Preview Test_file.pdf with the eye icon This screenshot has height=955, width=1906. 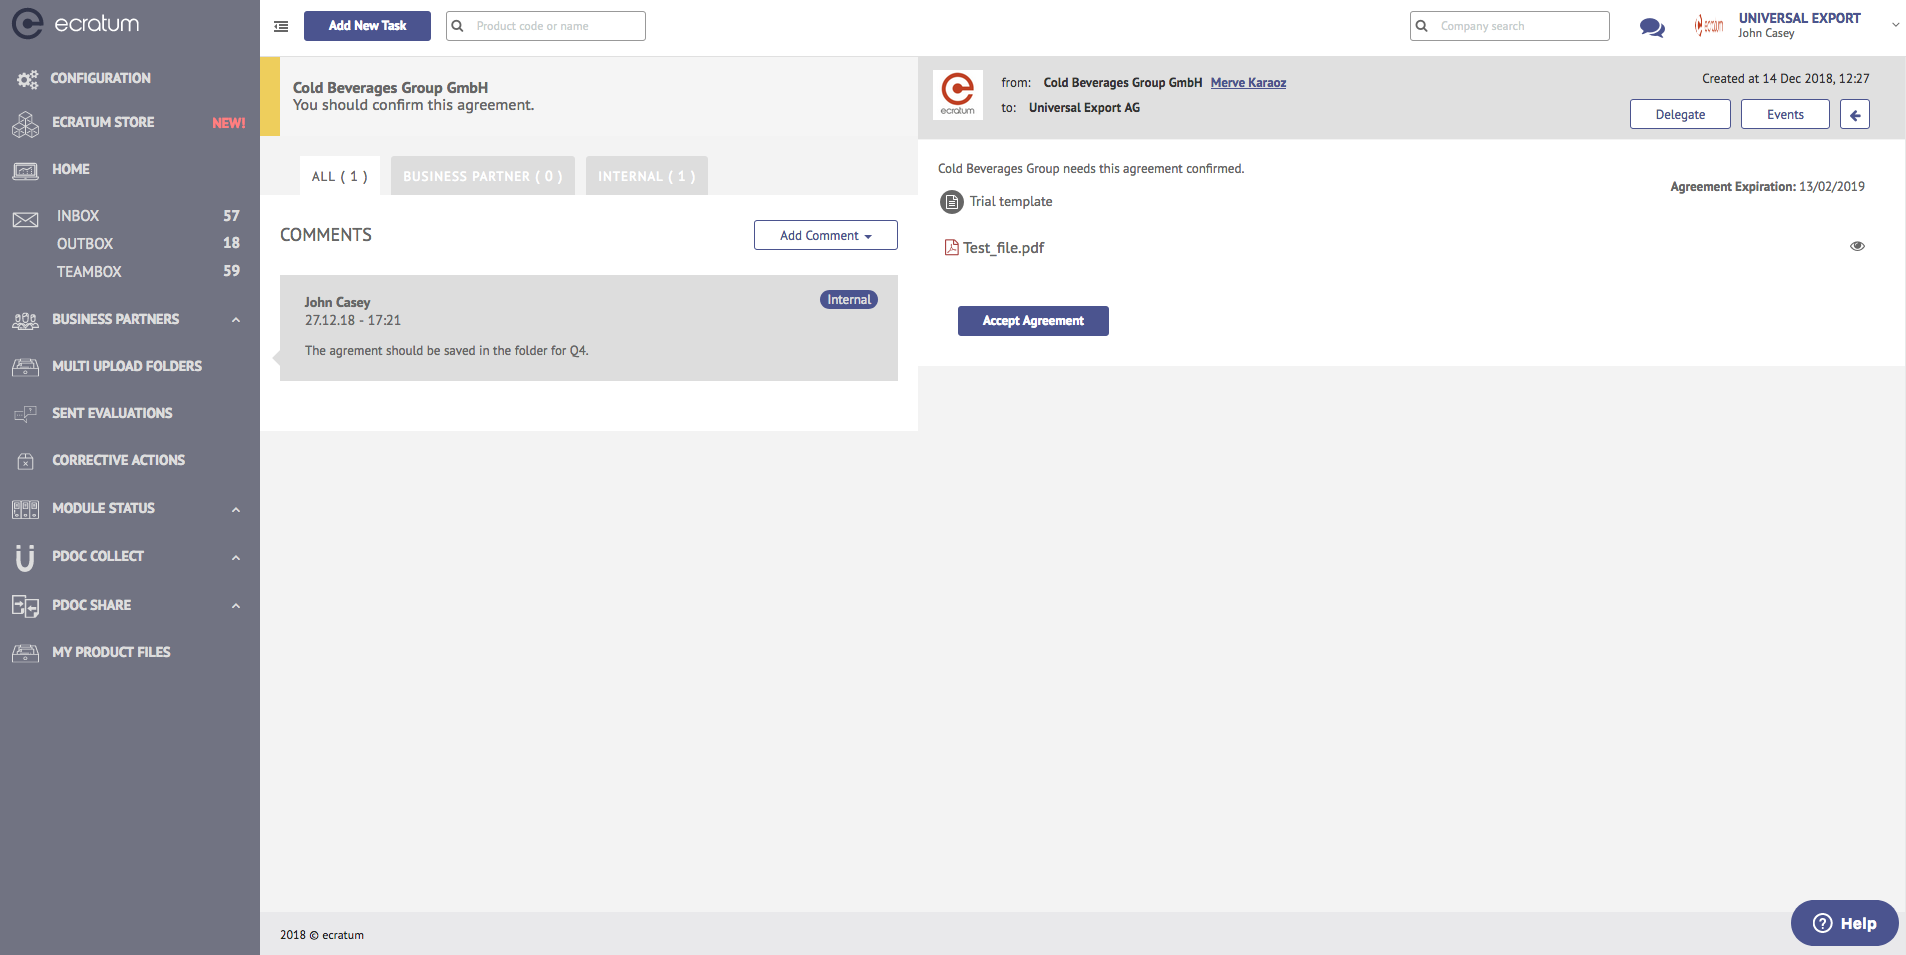(x=1857, y=246)
